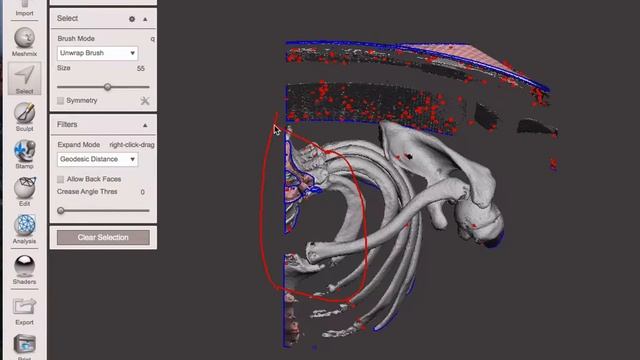Open Select panel gear settings
The height and width of the screenshot is (360, 640).
pos(132,19)
